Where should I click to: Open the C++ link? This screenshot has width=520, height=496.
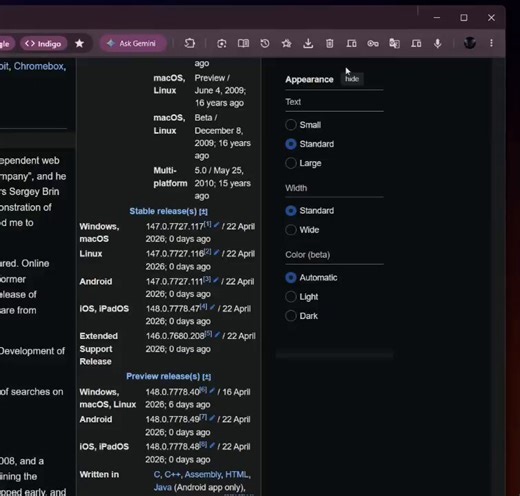(x=173, y=474)
